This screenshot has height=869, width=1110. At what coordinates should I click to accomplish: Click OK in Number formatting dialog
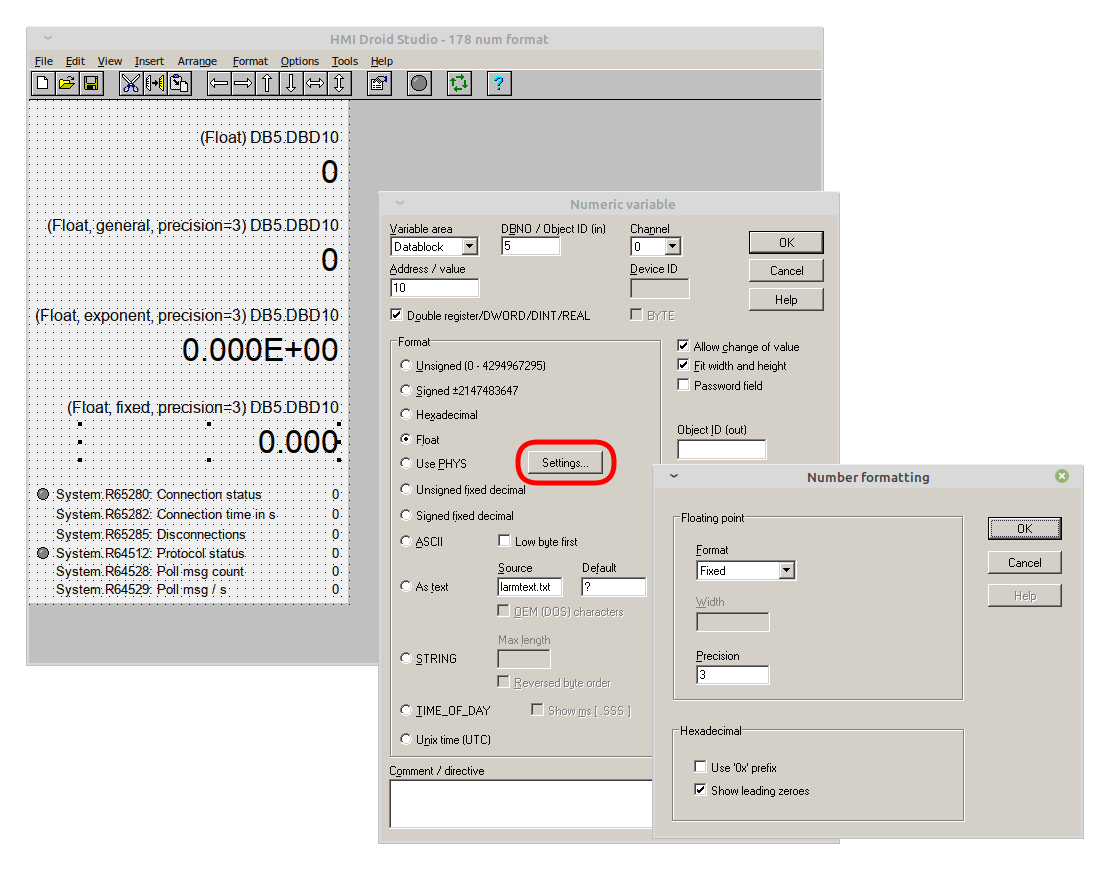point(1024,529)
